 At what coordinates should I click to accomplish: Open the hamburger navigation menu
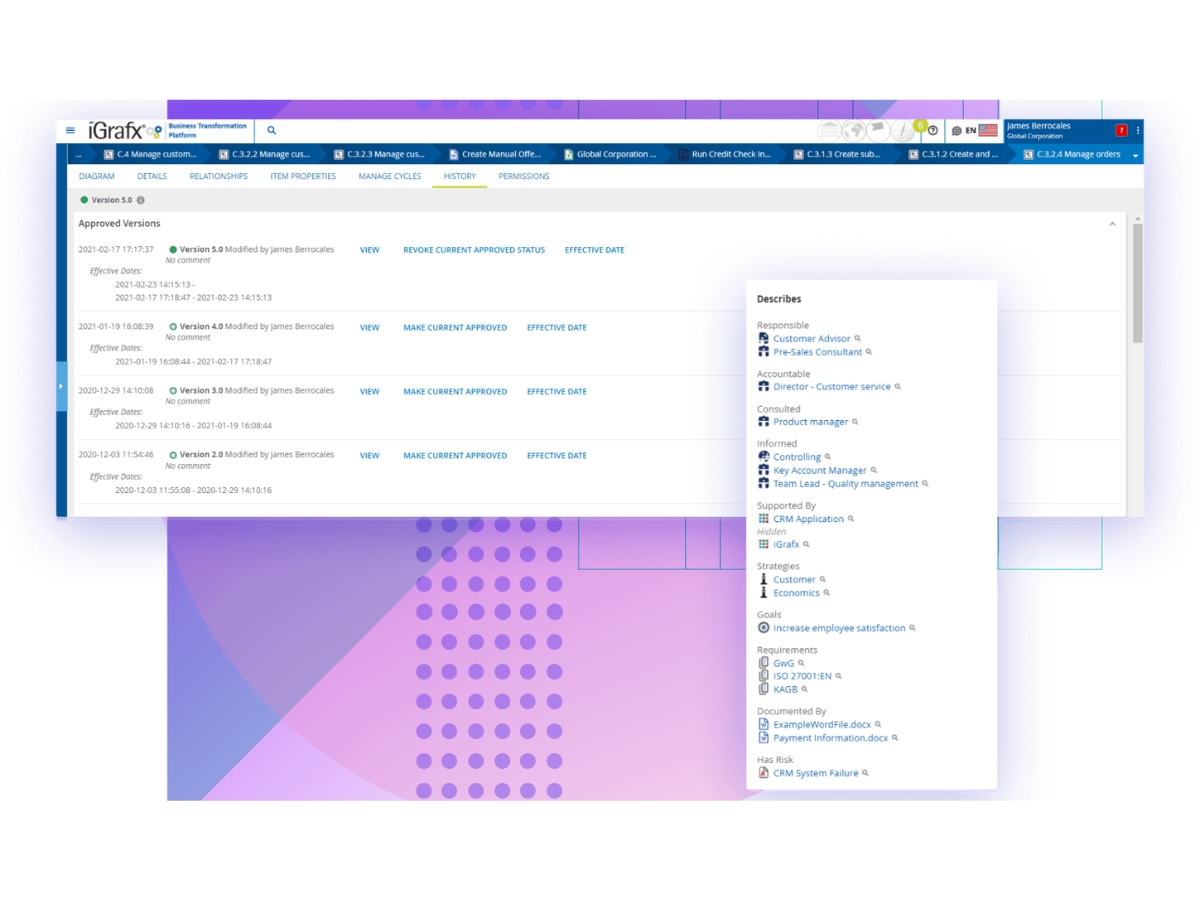pyautogui.click(x=70, y=130)
